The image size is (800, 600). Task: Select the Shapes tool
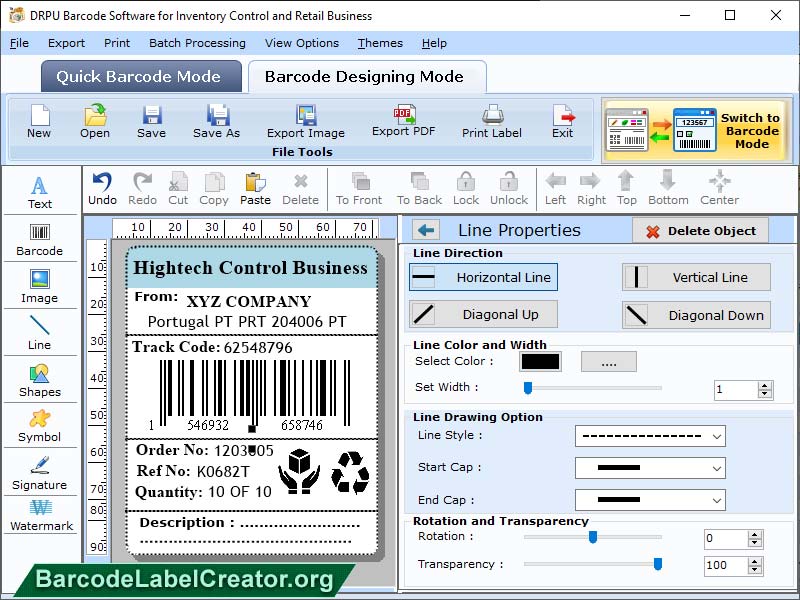[40, 382]
